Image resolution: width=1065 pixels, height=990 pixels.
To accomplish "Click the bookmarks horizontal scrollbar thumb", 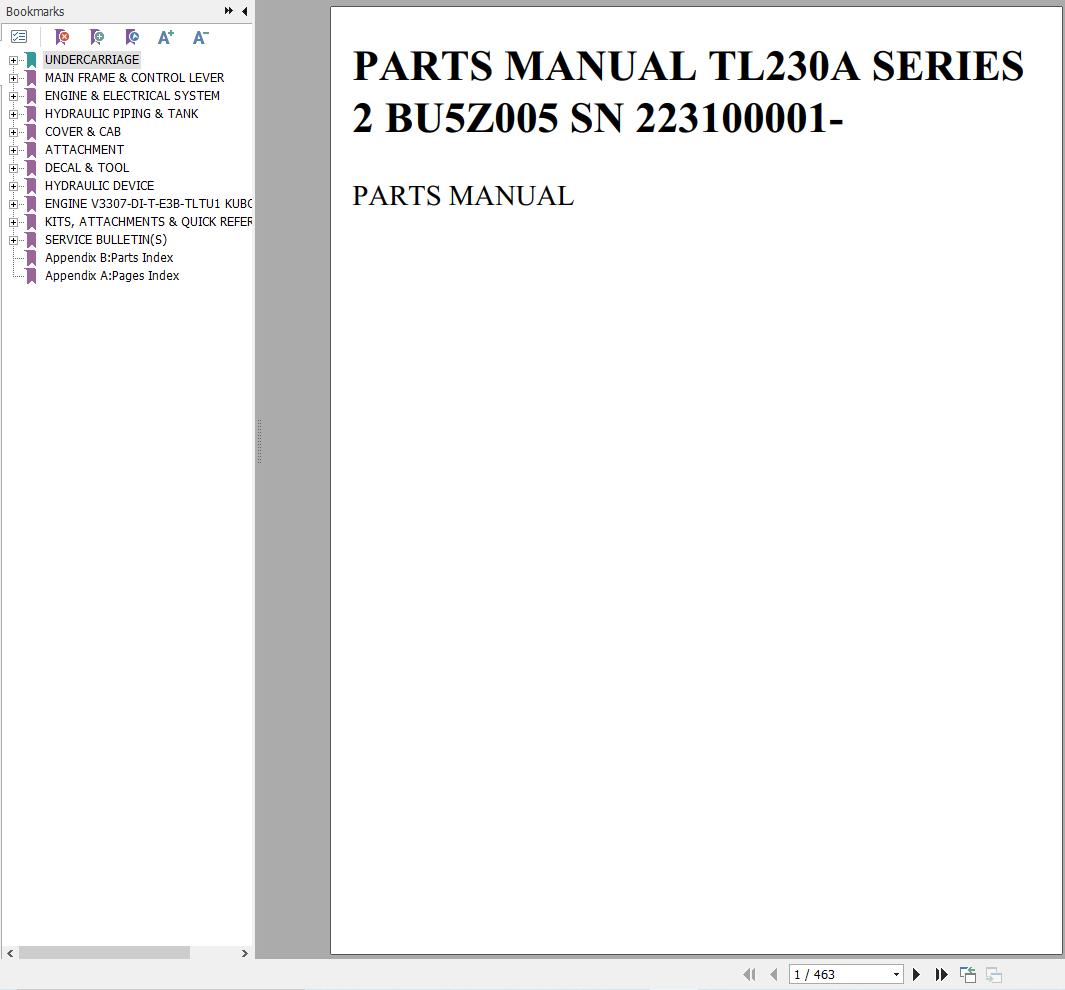I will click(x=104, y=953).
